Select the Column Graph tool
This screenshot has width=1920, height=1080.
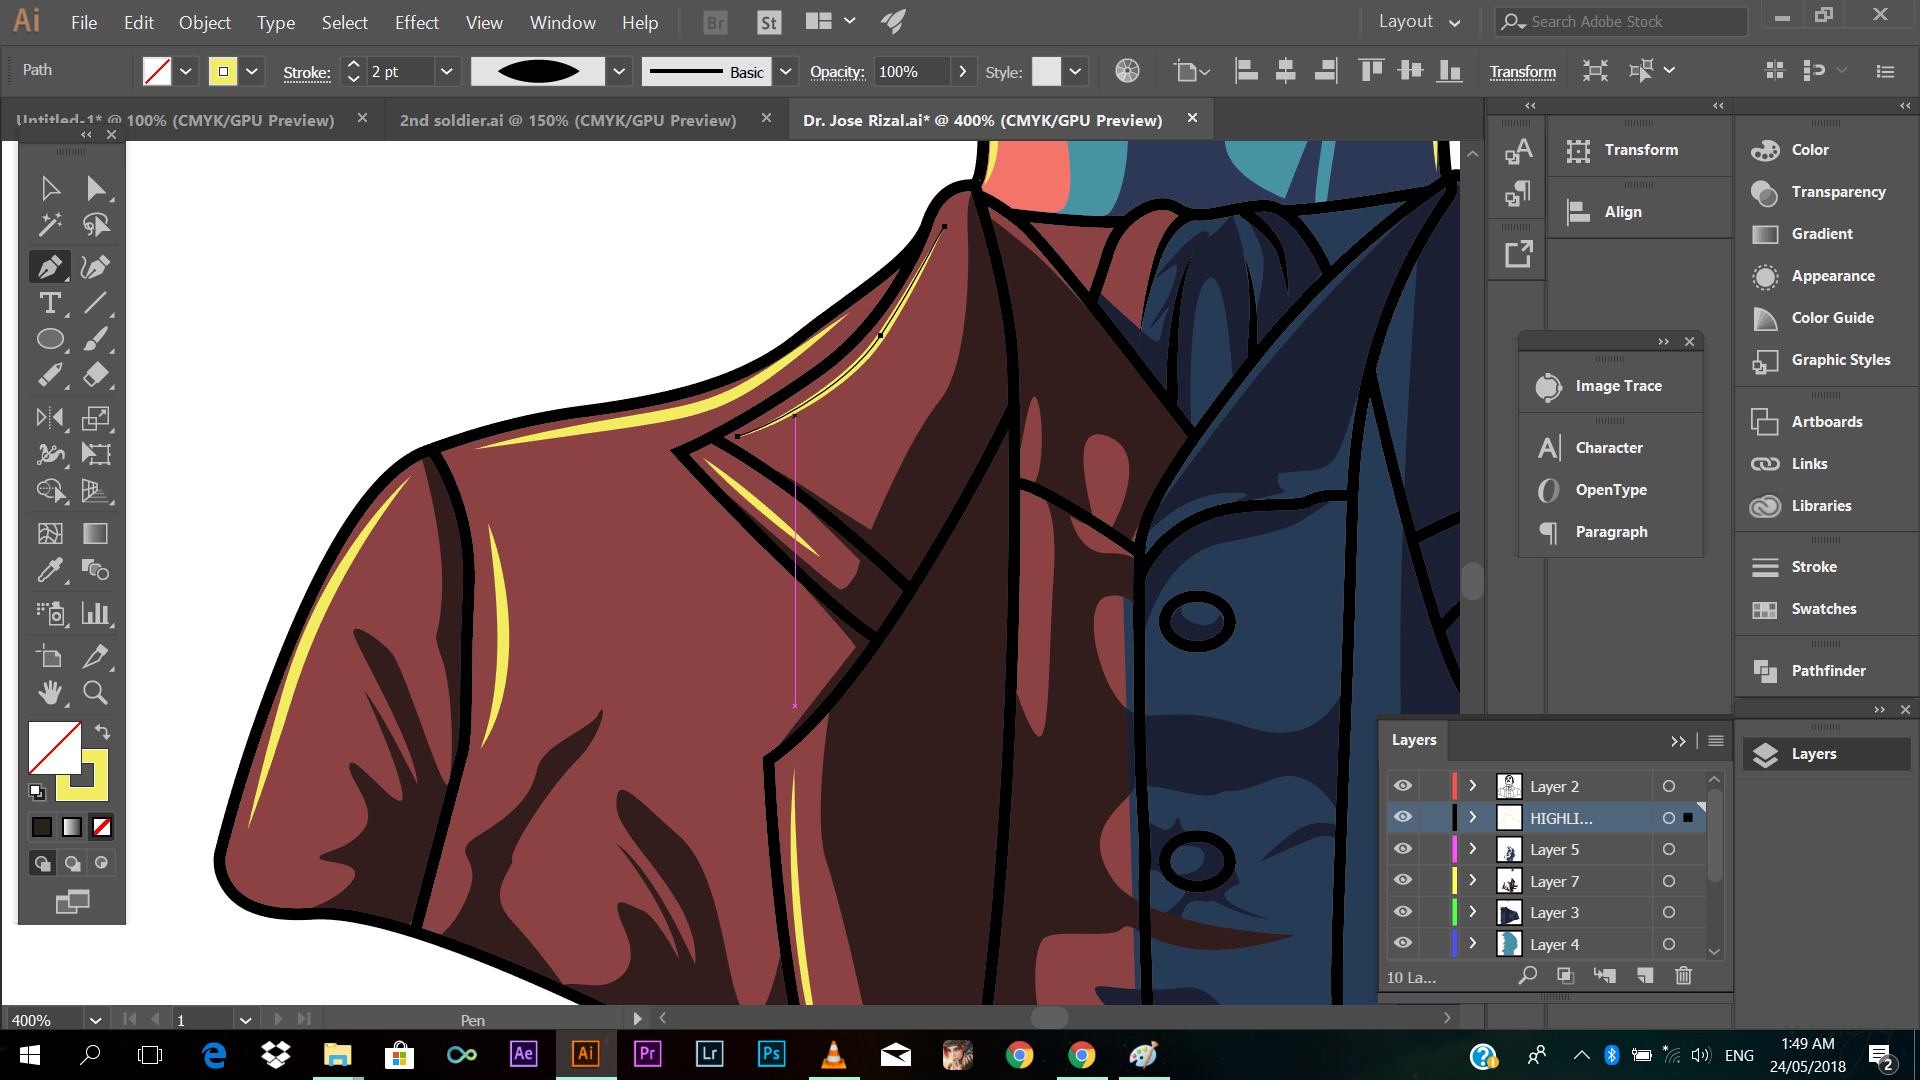click(x=96, y=613)
